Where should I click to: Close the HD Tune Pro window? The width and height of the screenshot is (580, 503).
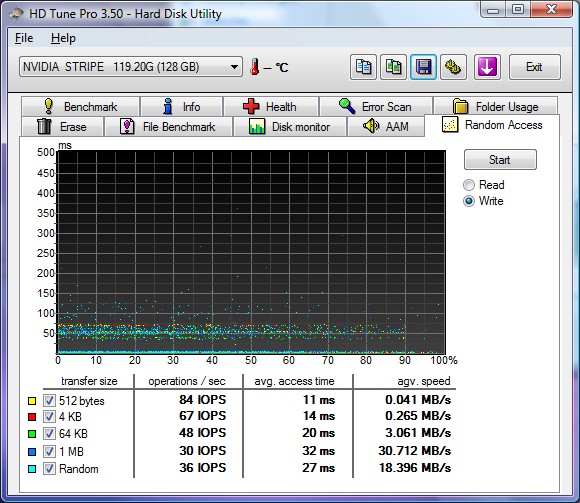pos(551,10)
